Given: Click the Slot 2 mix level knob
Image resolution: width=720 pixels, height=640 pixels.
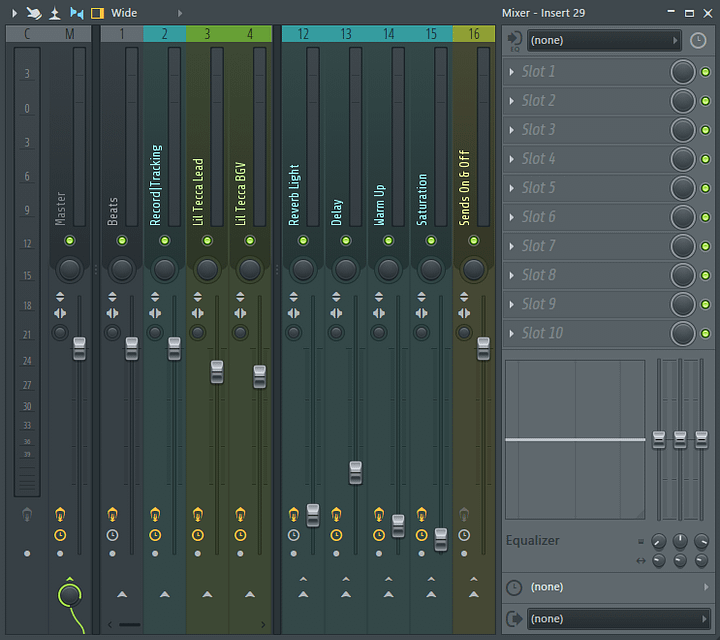Looking at the screenshot, I should coord(683,101).
